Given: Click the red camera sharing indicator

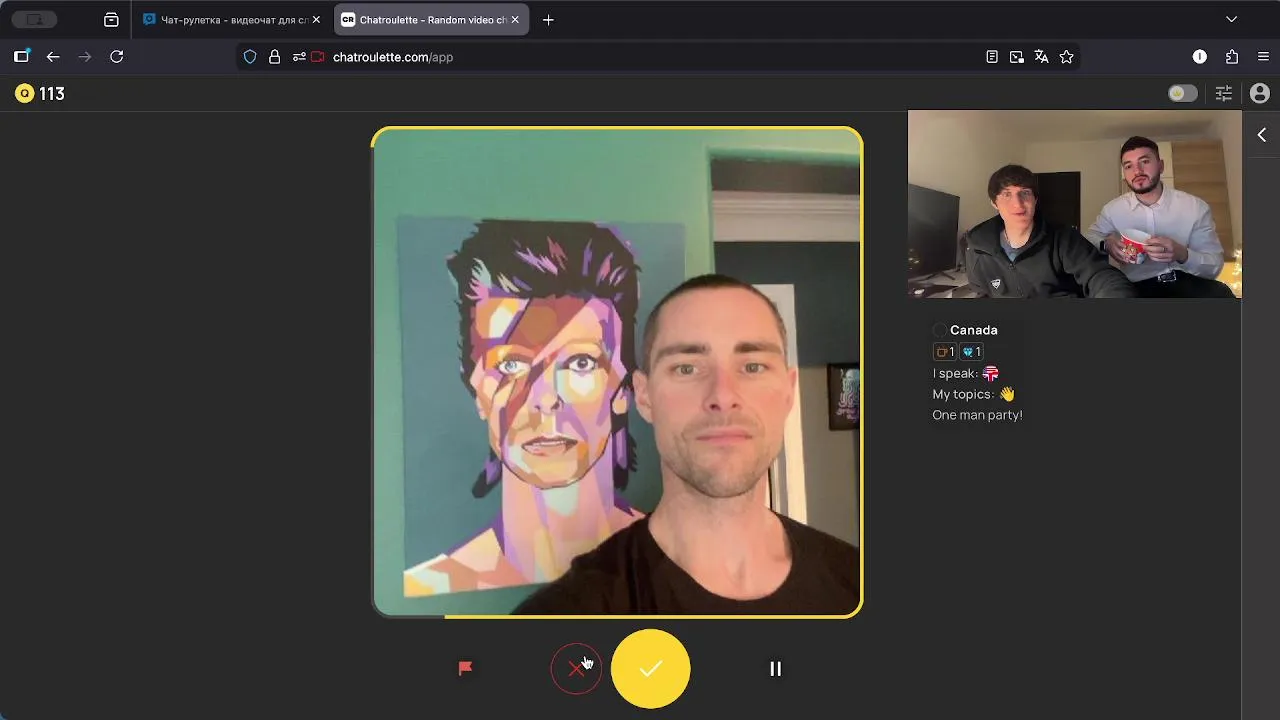Looking at the screenshot, I should pyautogui.click(x=319, y=57).
